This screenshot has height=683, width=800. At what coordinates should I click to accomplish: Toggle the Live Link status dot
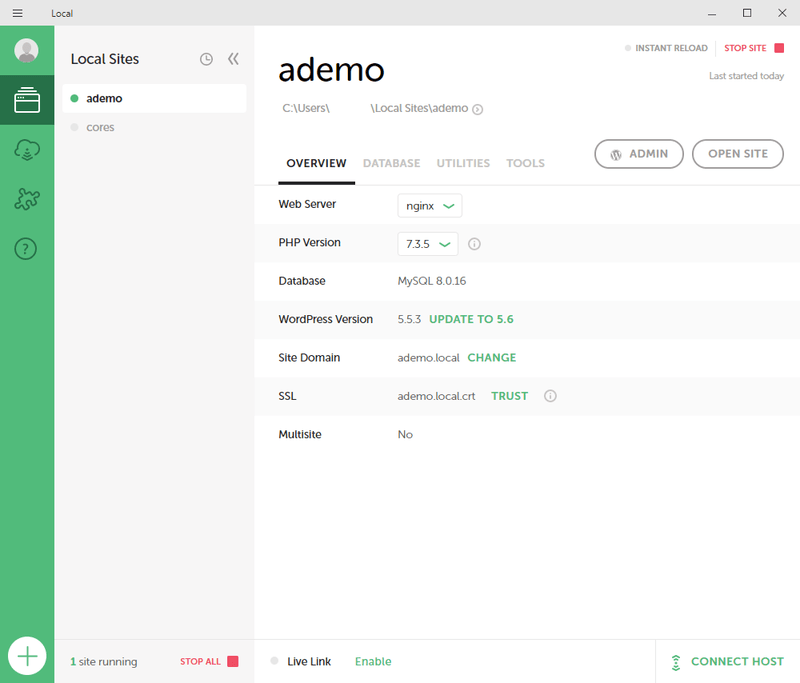tap(274, 661)
